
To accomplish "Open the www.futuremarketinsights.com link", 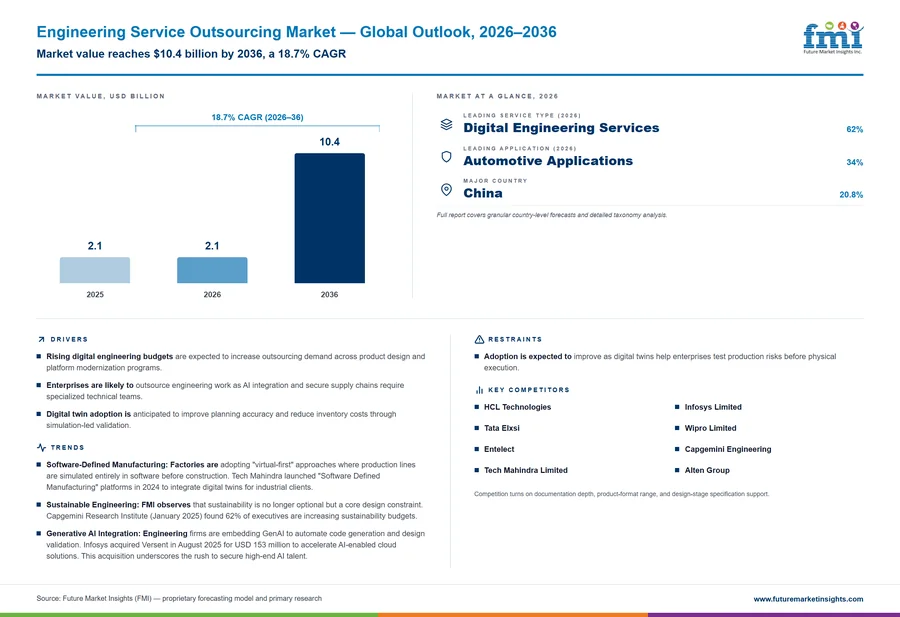I will point(808,599).
